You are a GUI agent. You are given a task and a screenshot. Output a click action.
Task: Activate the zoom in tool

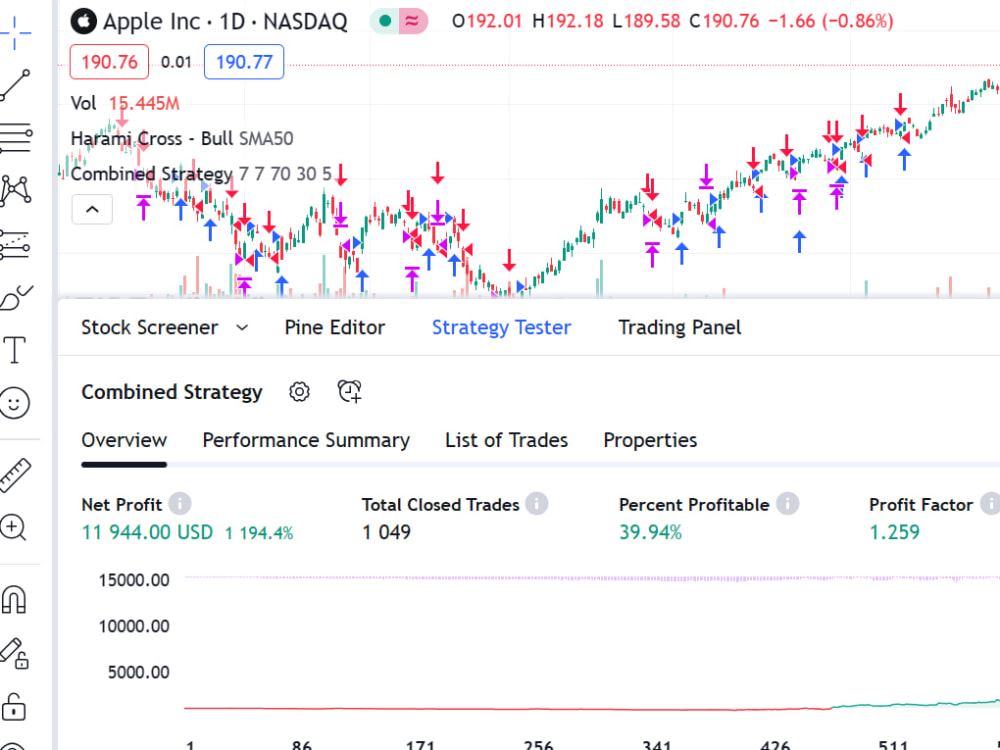13,528
